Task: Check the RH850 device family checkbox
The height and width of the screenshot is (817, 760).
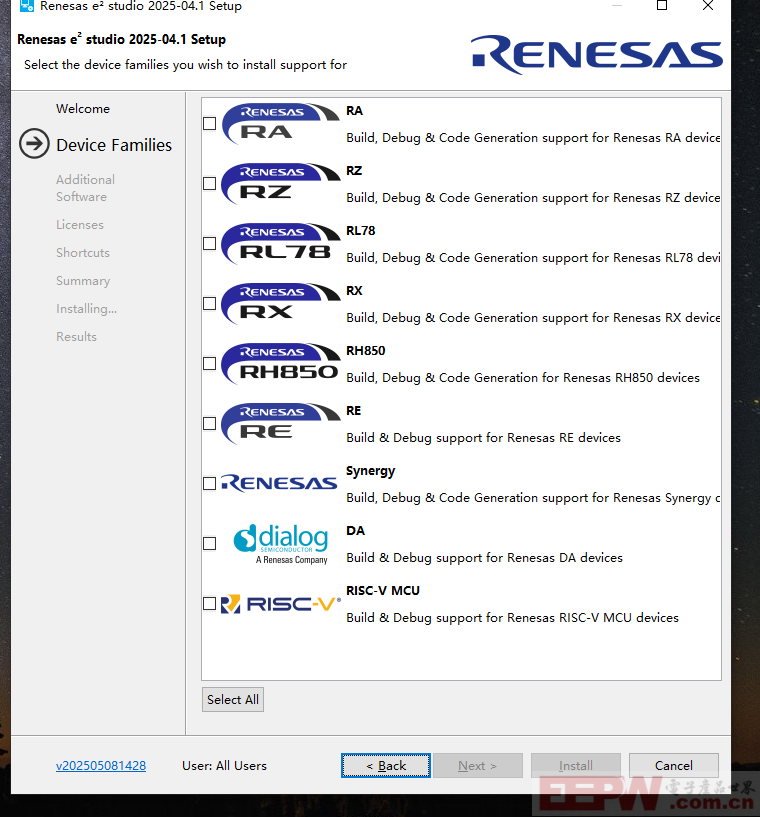Action: click(x=209, y=364)
